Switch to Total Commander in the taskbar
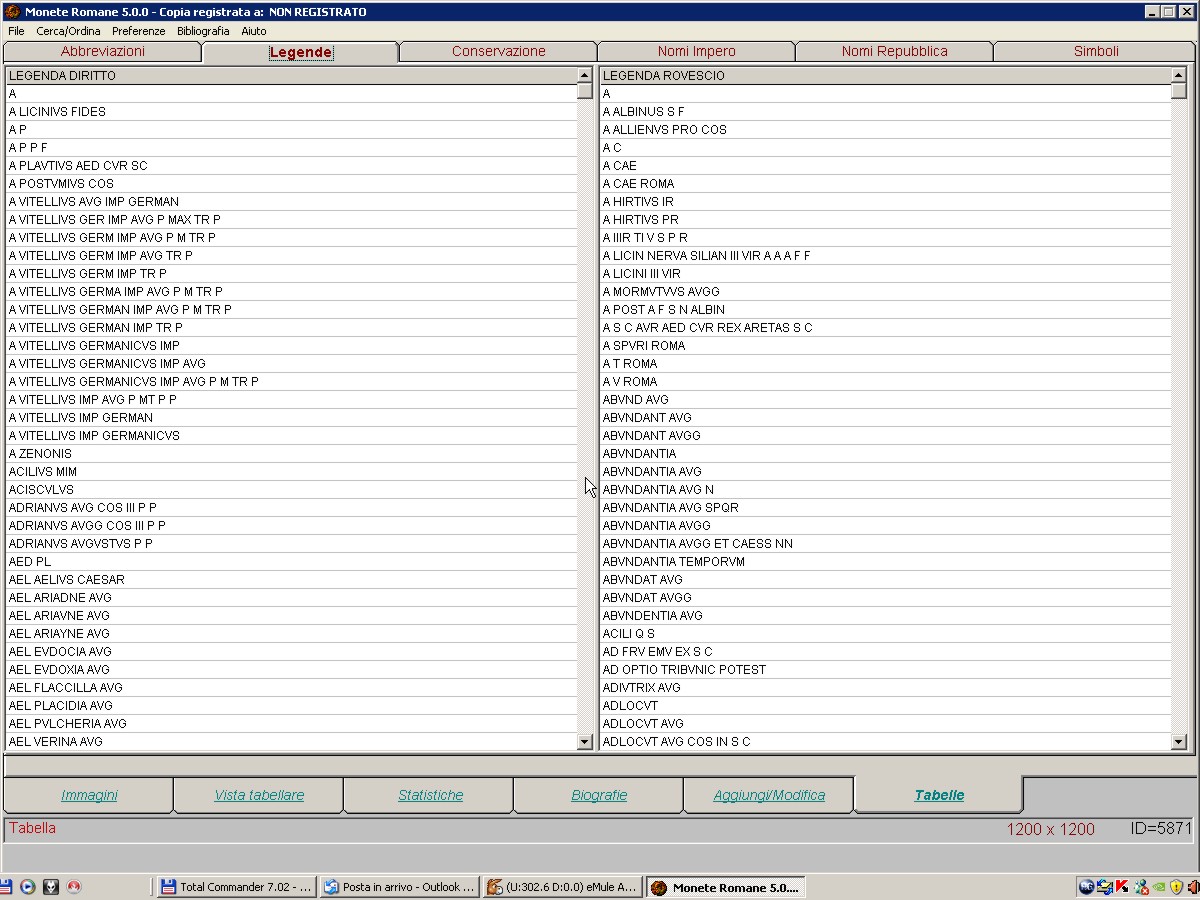1200x900 pixels. (236, 887)
